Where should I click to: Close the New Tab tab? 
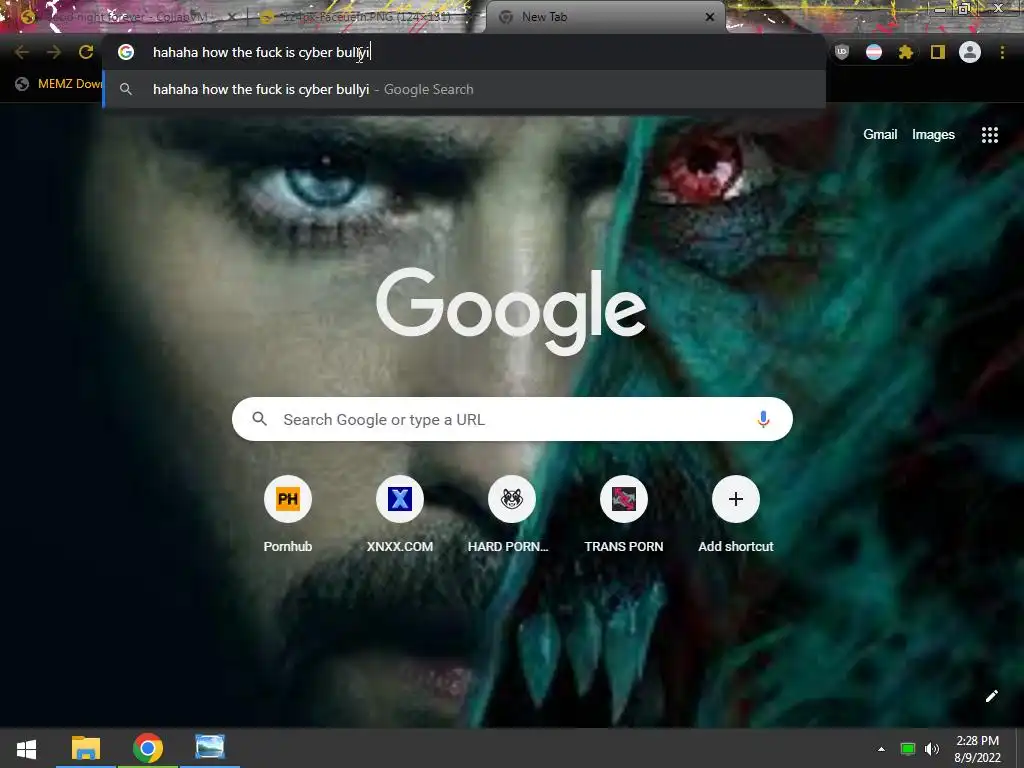click(710, 17)
